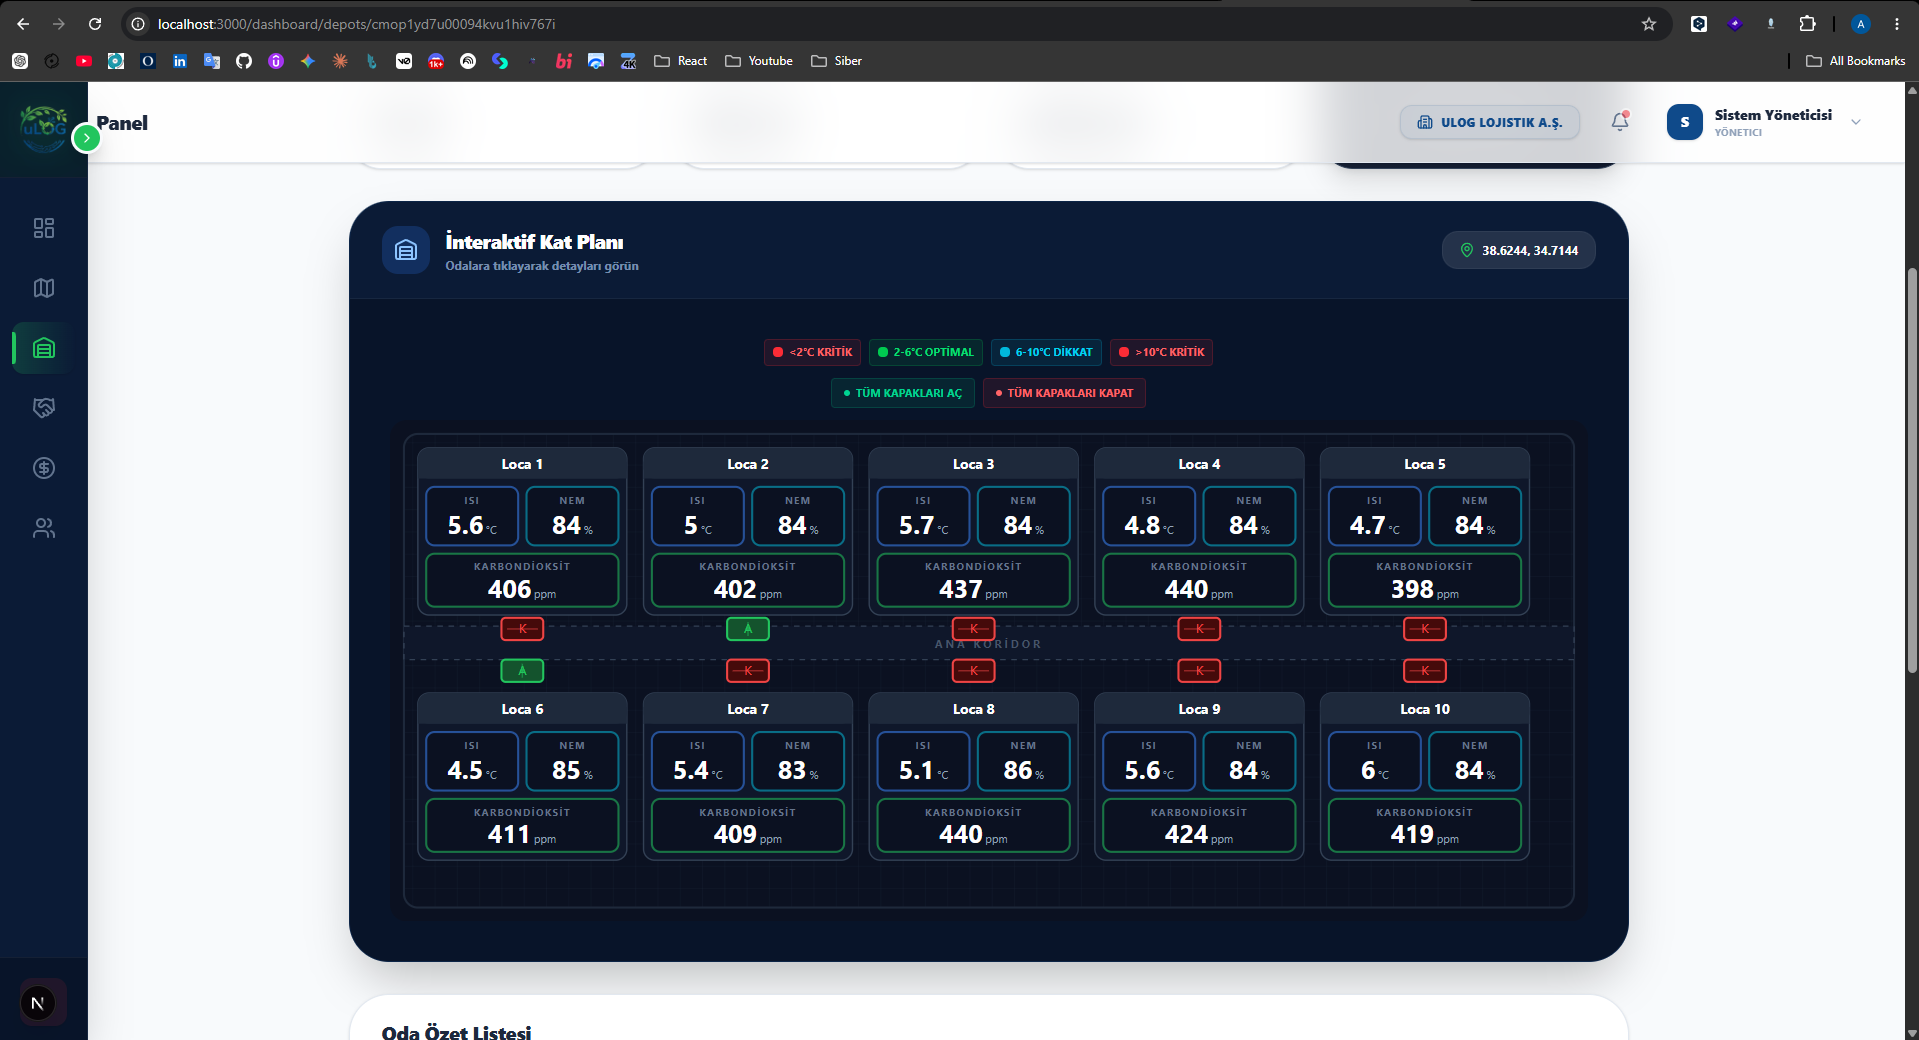Screen dimensions: 1919x1040
Task: Go back in browser history
Action: (x=23, y=24)
